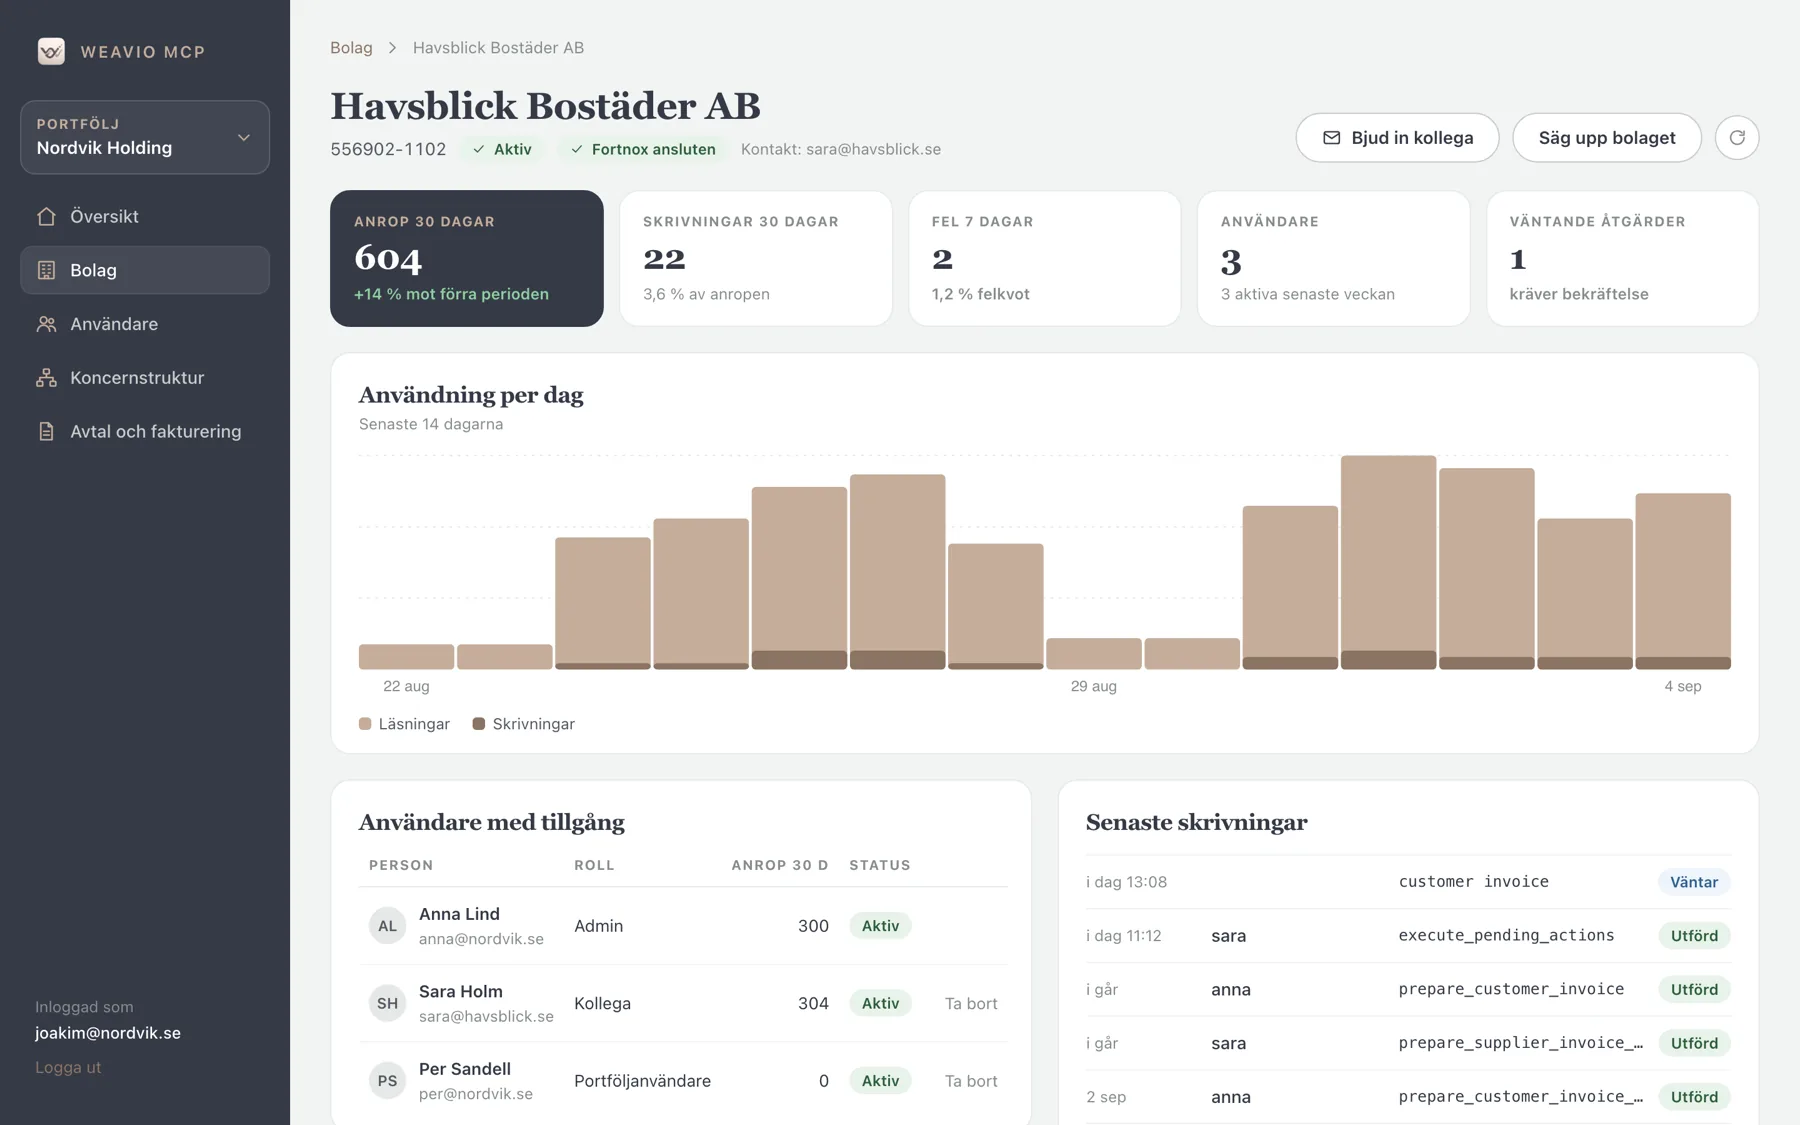Click the Säg upp bolaget button
Image resolution: width=1800 pixels, height=1125 pixels.
1606,137
